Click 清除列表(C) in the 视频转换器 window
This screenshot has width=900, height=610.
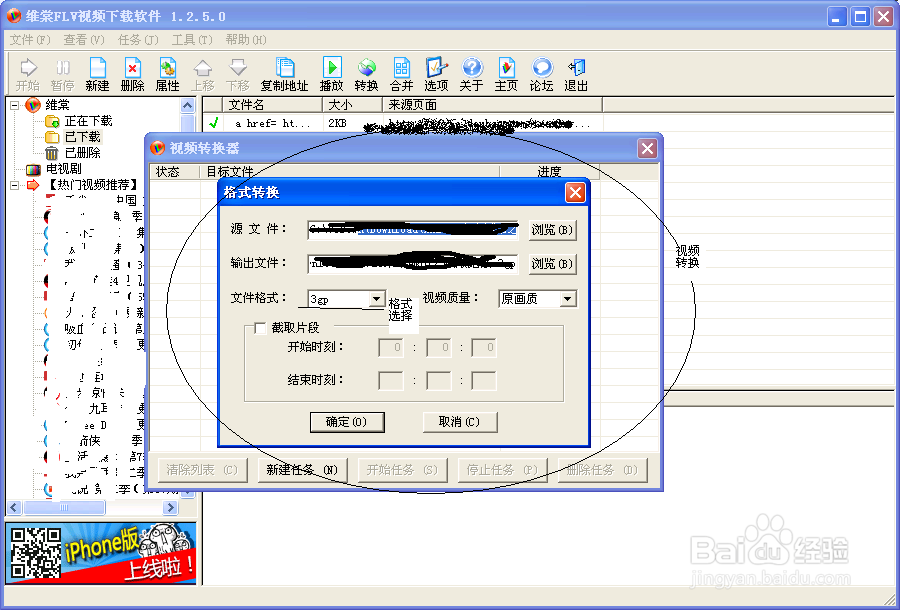[x=203, y=470]
